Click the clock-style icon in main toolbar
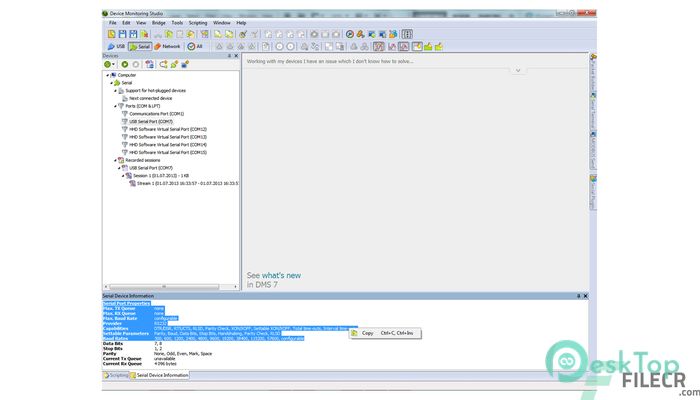Viewport: 700px width, 400px height. (x=350, y=34)
